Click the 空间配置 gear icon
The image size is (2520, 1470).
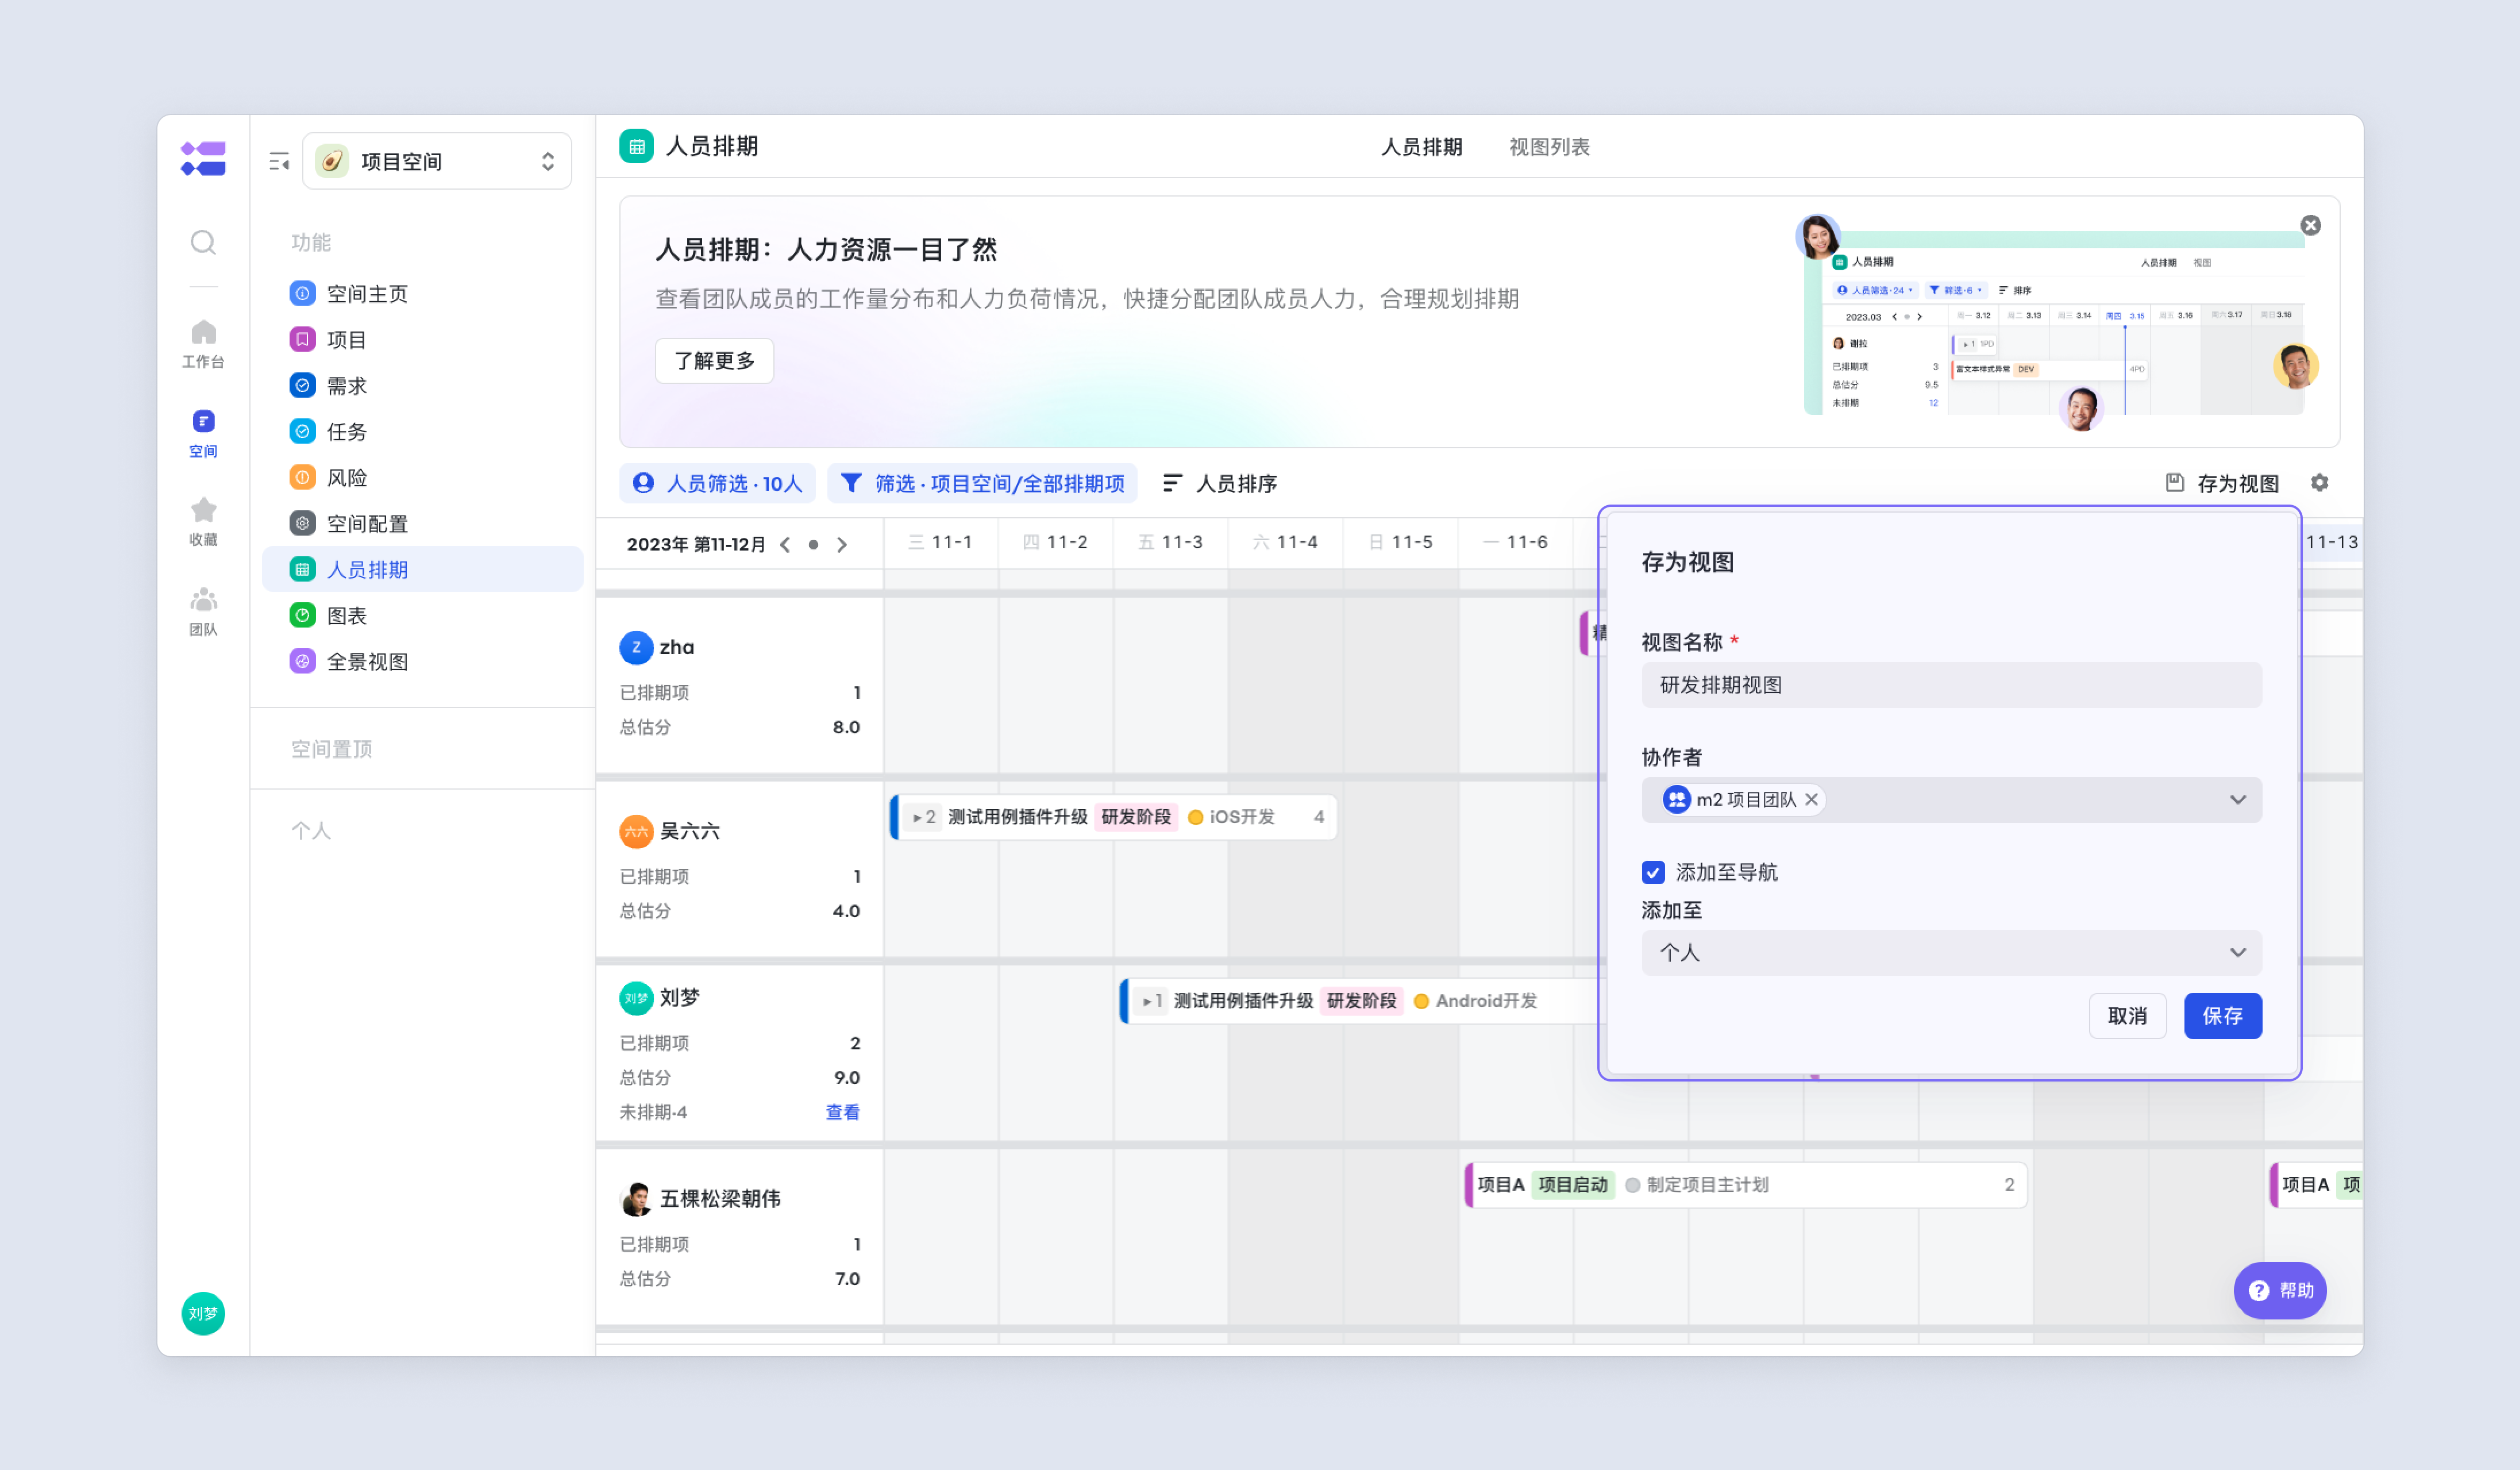[x=302, y=523]
